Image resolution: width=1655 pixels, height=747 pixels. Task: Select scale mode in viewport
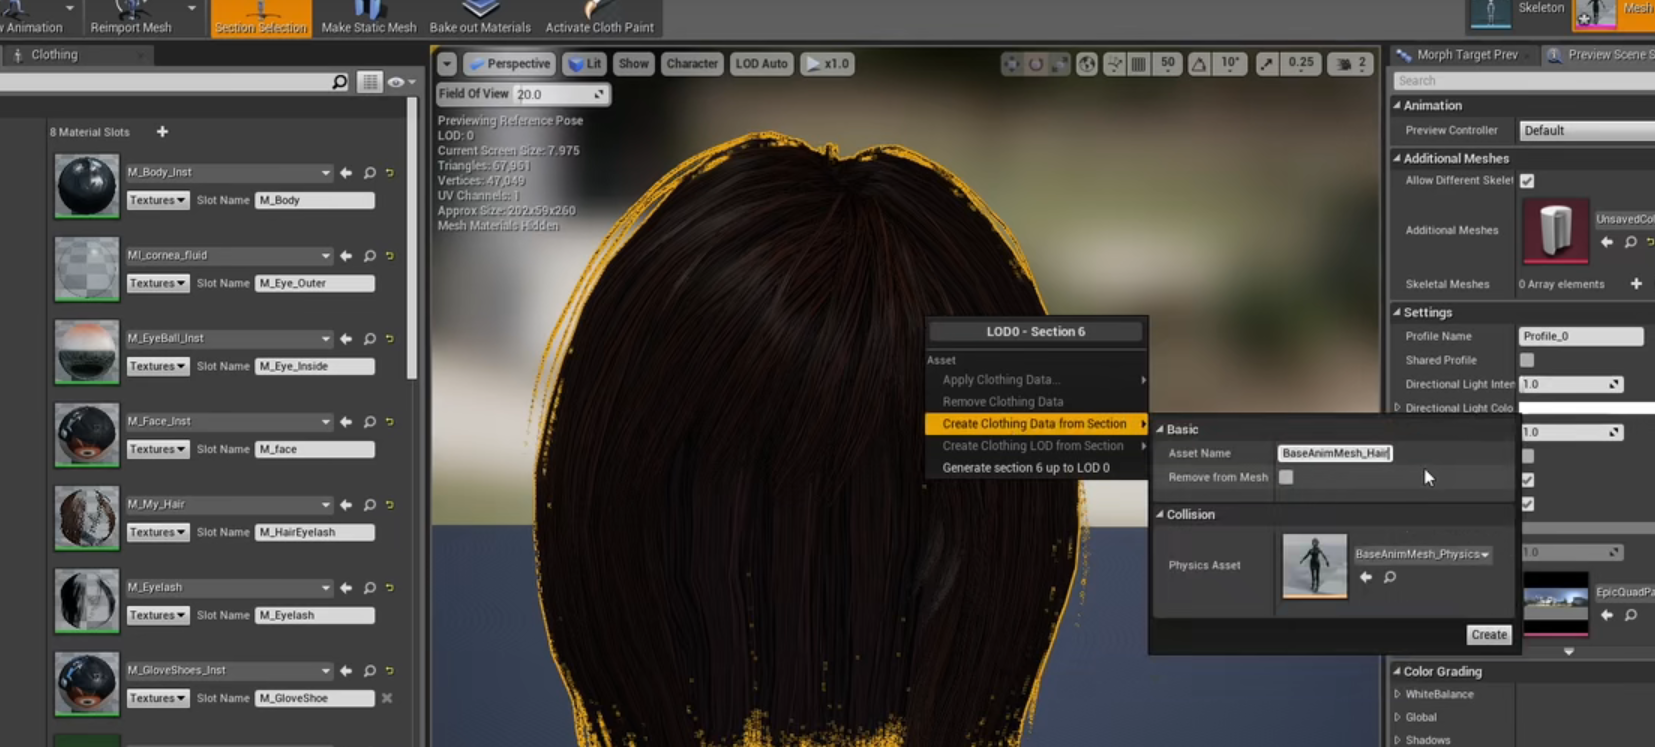tap(1059, 64)
